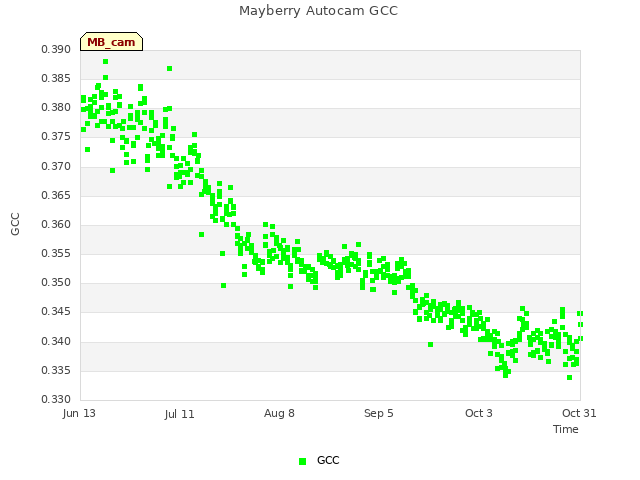Screen dimensions: 640x480
Task: Click the Jun 13 x-axis label
Action: 79,413
